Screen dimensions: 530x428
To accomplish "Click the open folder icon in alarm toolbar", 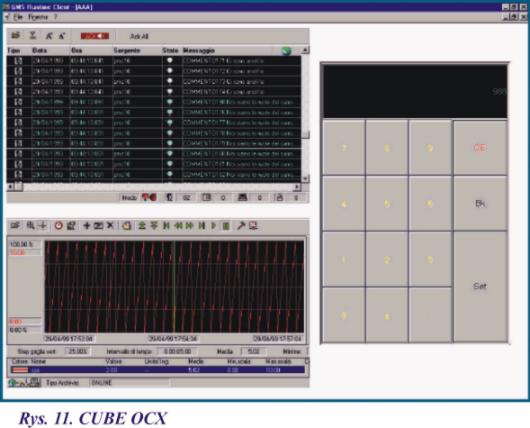I will [16, 35].
